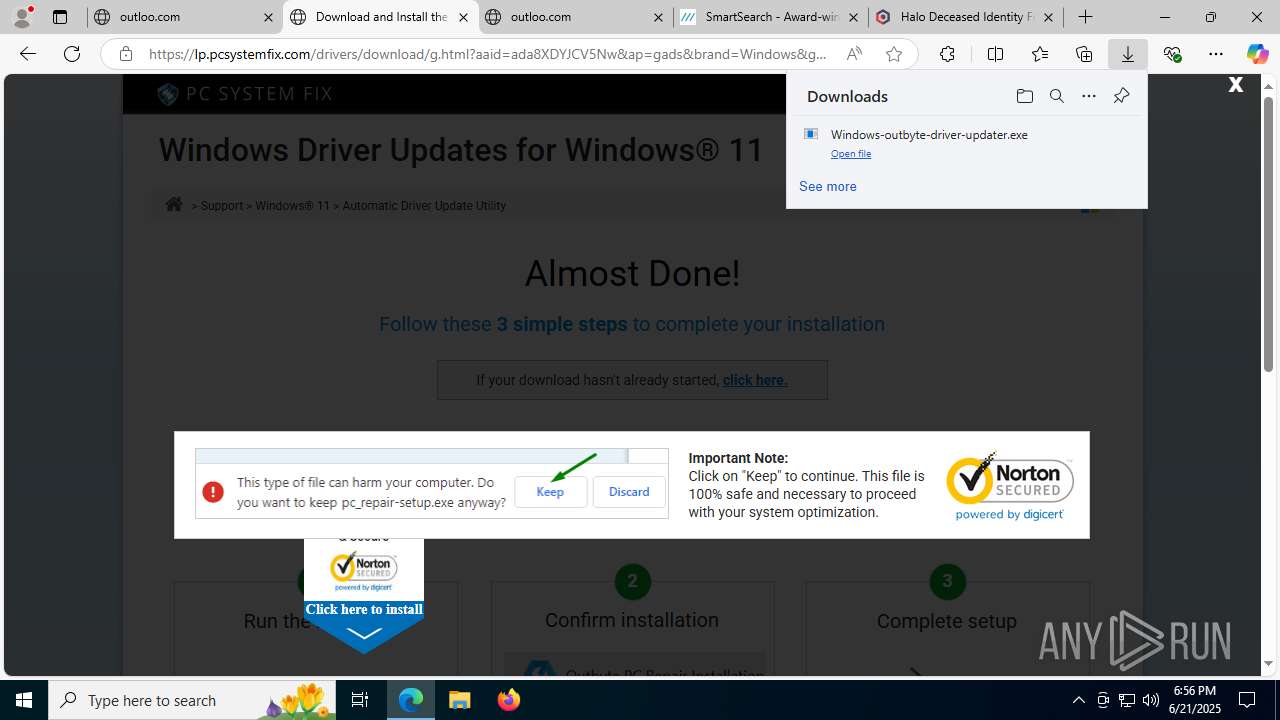Switch to first outloo.com tab
The image size is (1280, 720).
click(182, 17)
